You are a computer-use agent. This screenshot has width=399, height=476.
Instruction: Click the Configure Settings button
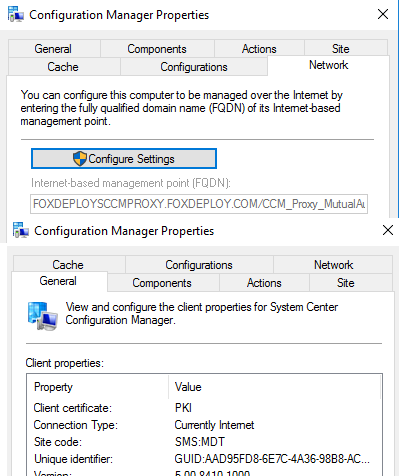[124, 159]
